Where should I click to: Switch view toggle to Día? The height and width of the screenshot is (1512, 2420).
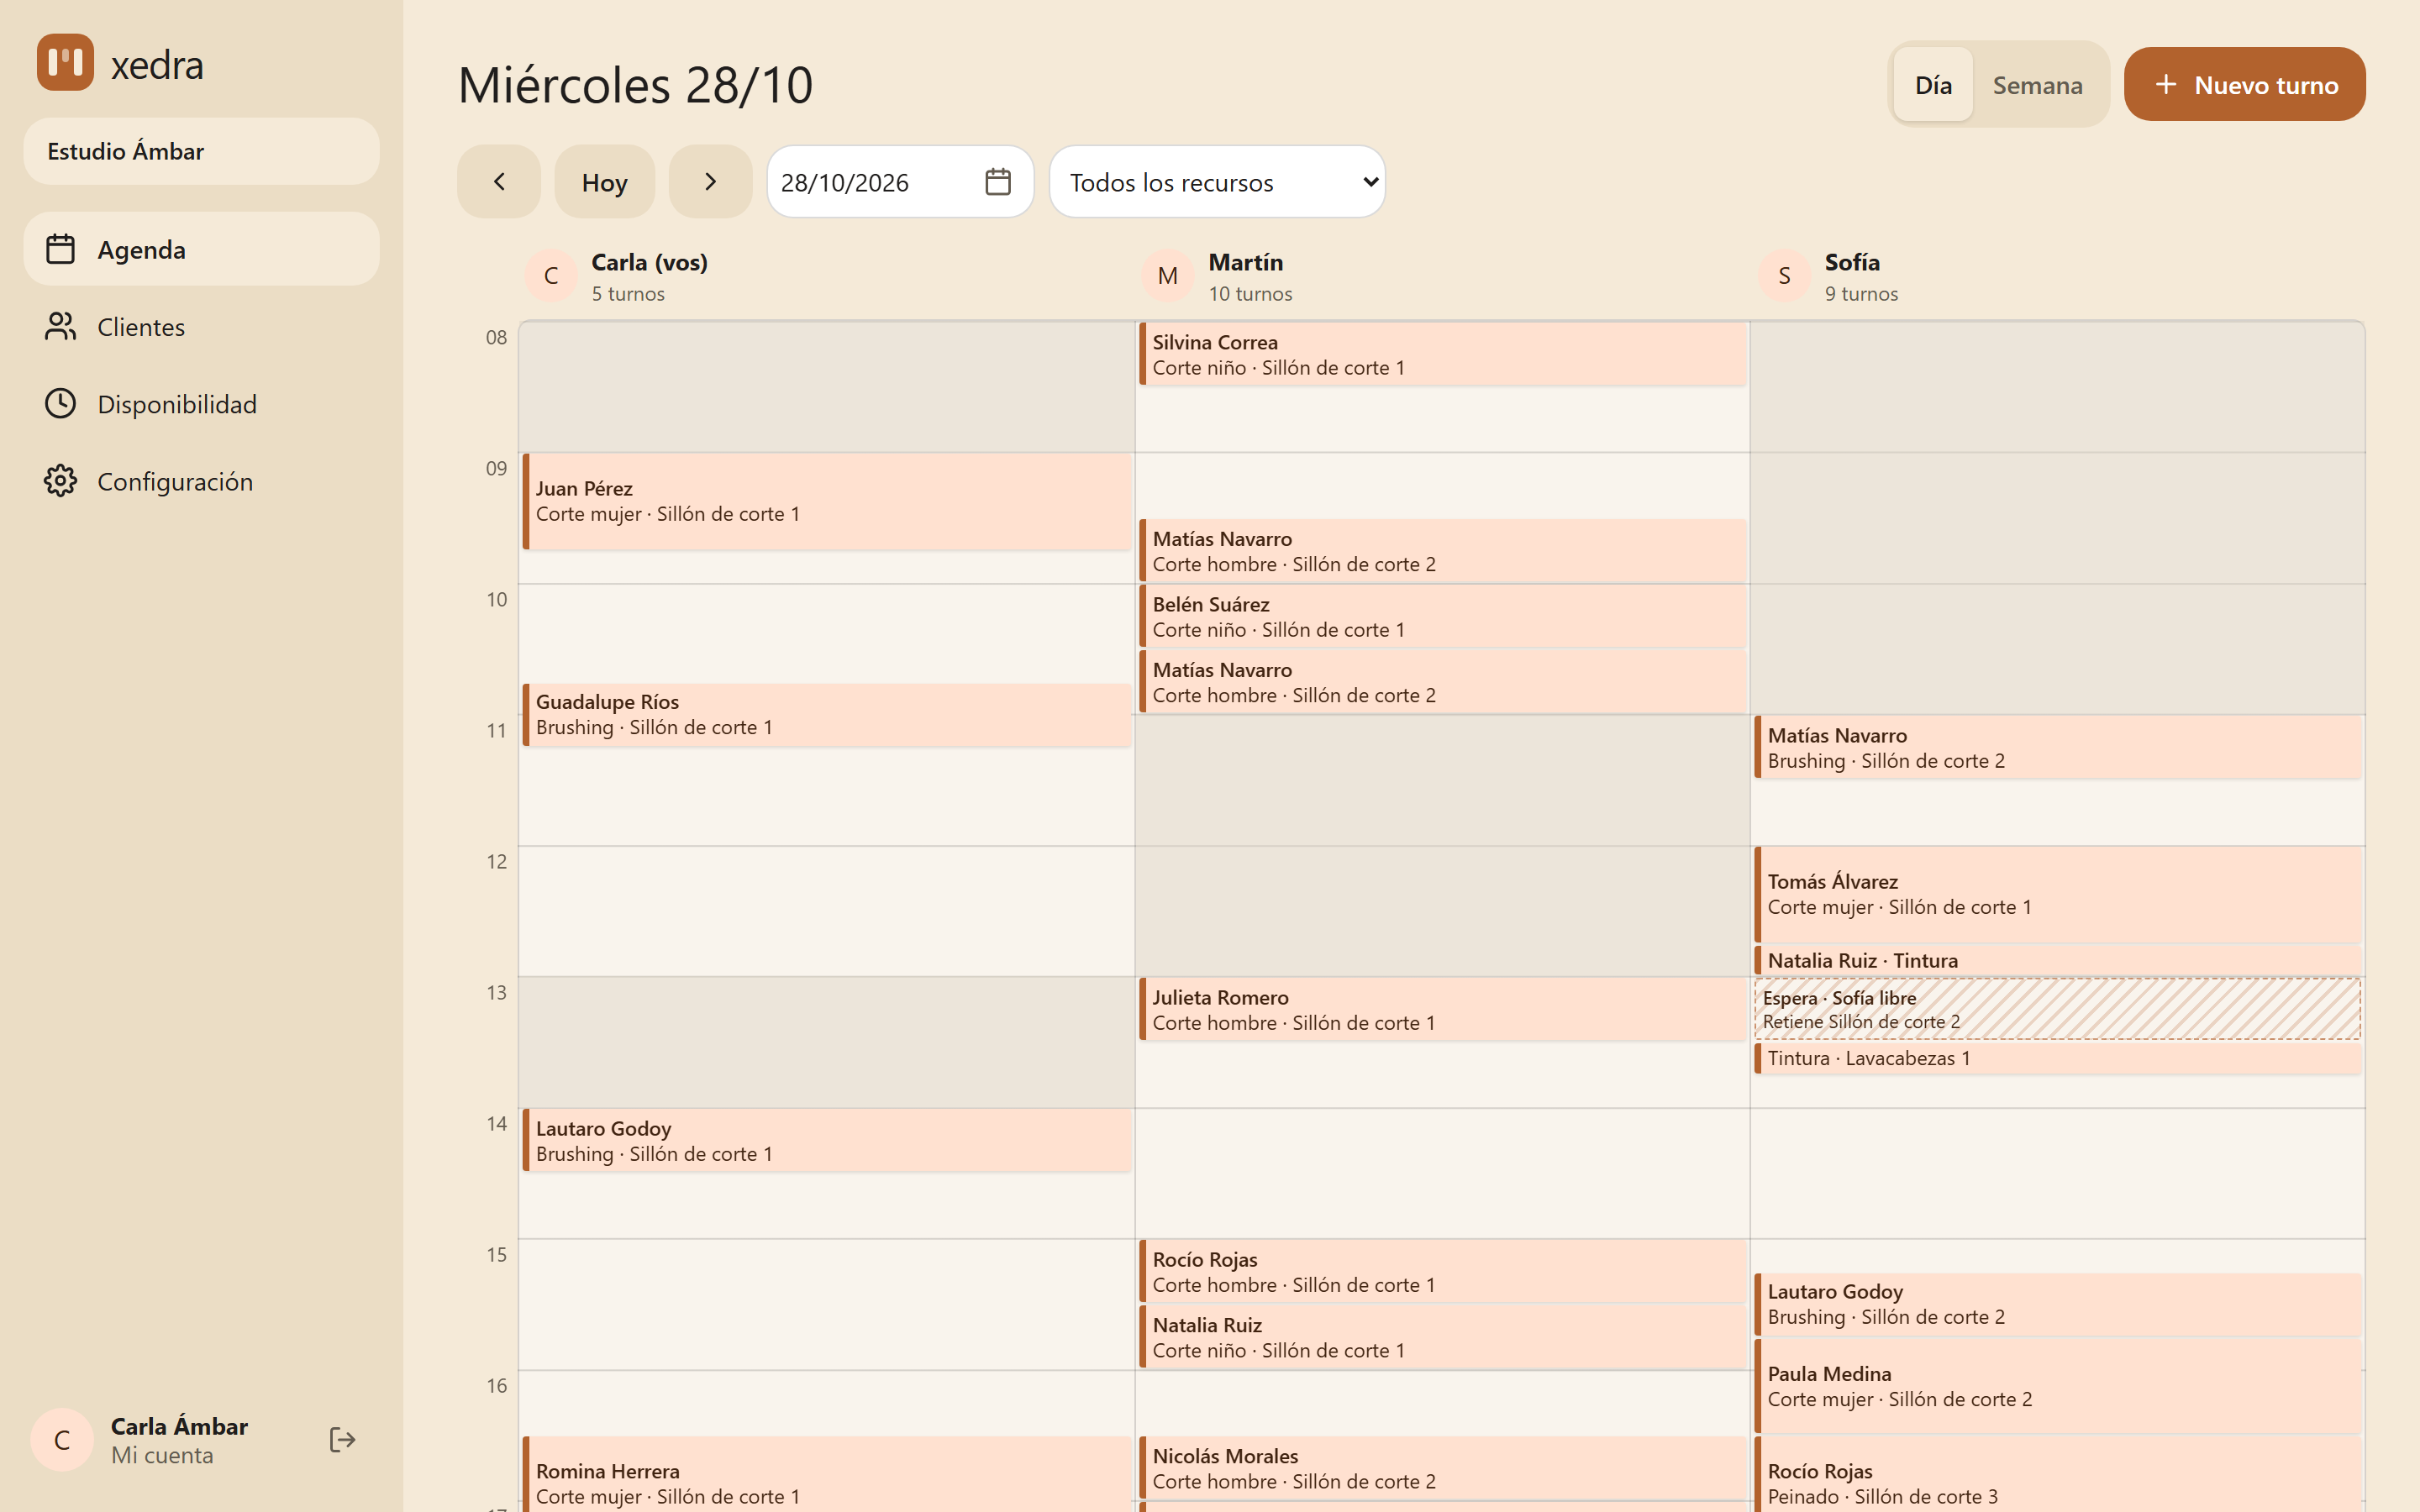1933,85
